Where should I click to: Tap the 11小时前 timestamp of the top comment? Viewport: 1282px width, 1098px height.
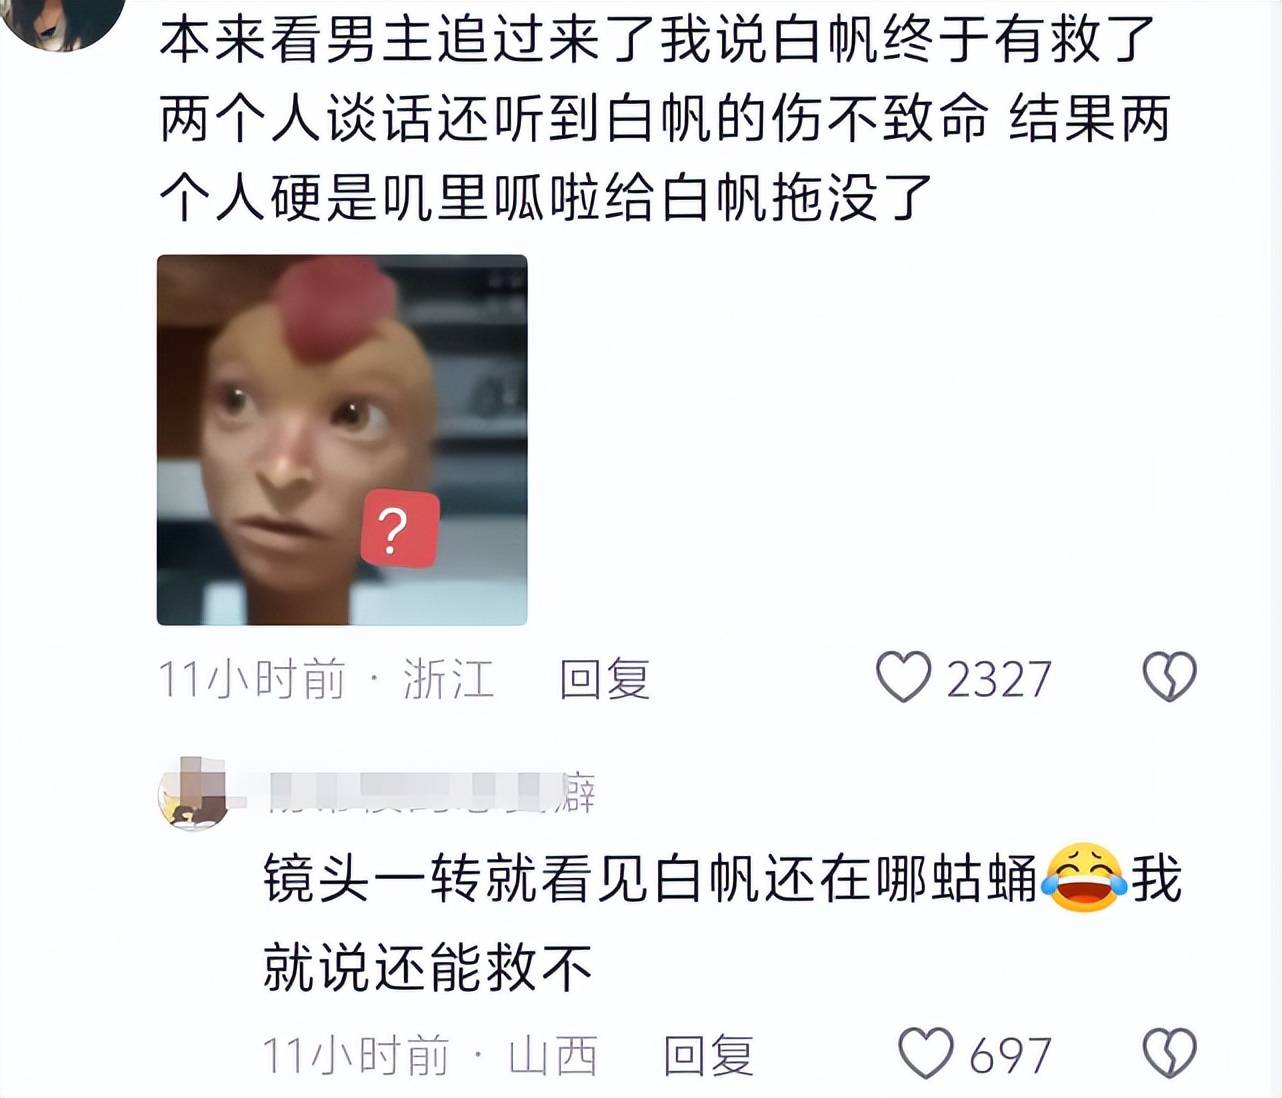(252, 679)
